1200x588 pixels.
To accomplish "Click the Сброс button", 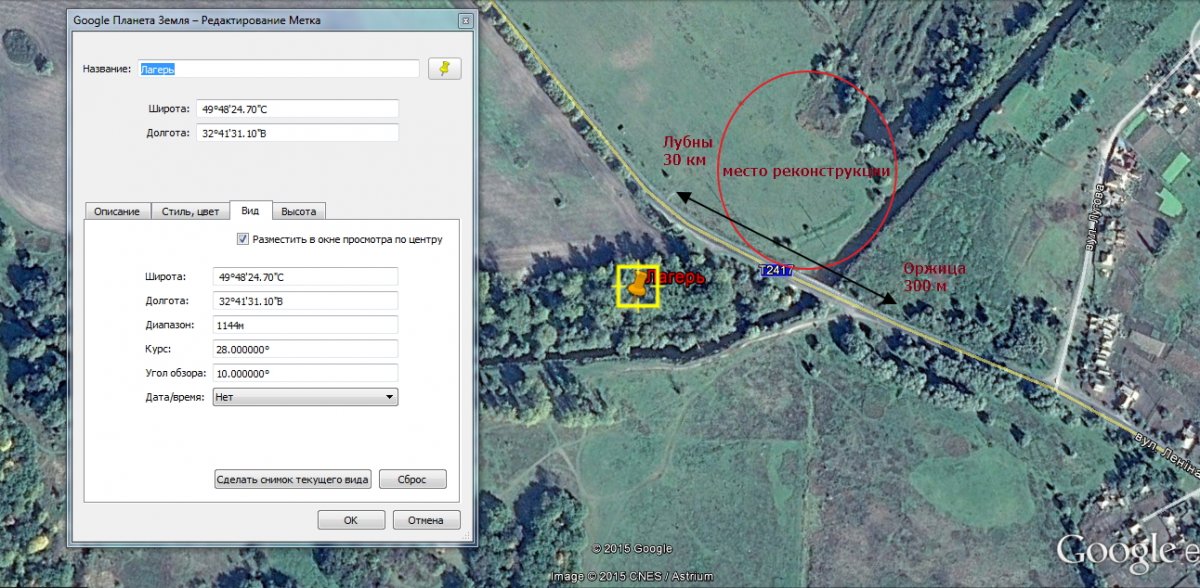I will tap(412, 479).
